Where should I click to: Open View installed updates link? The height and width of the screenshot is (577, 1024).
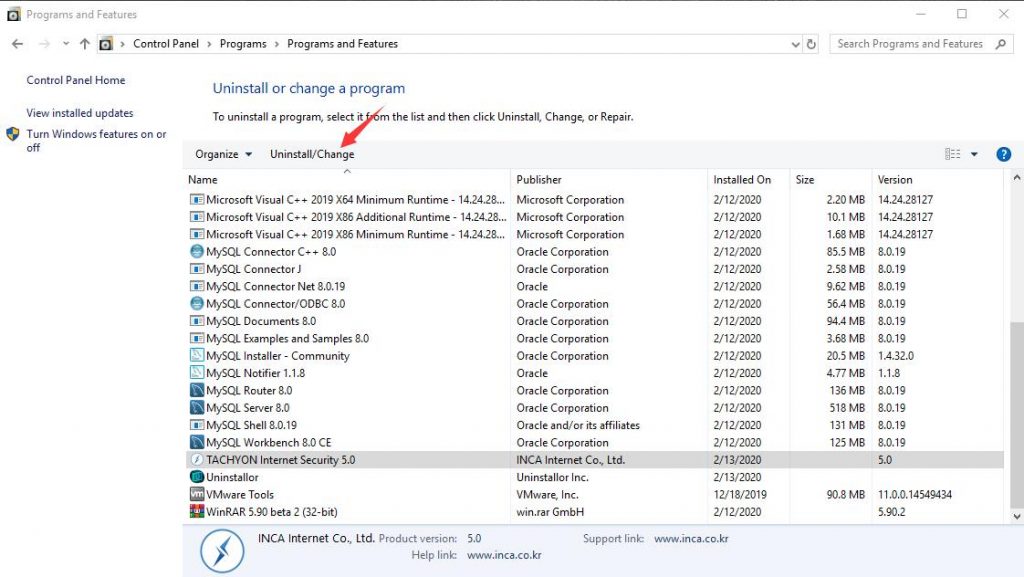coord(80,113)
